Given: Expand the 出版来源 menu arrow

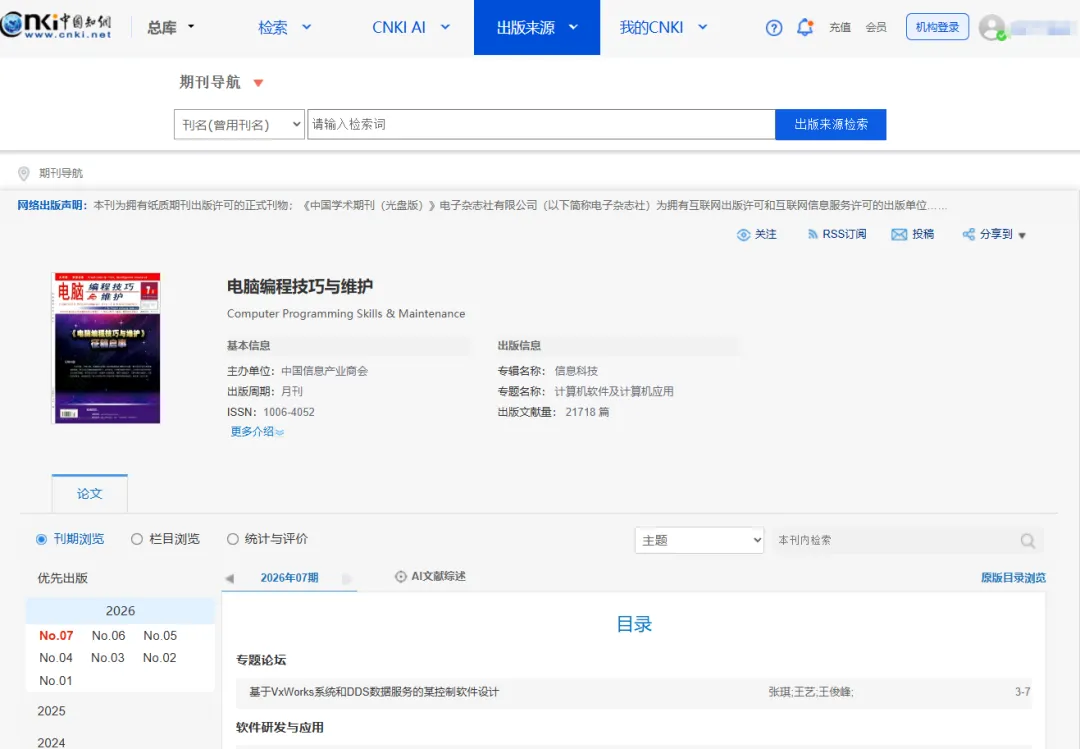Looking at the screenshot, I should tap(573, 27).
